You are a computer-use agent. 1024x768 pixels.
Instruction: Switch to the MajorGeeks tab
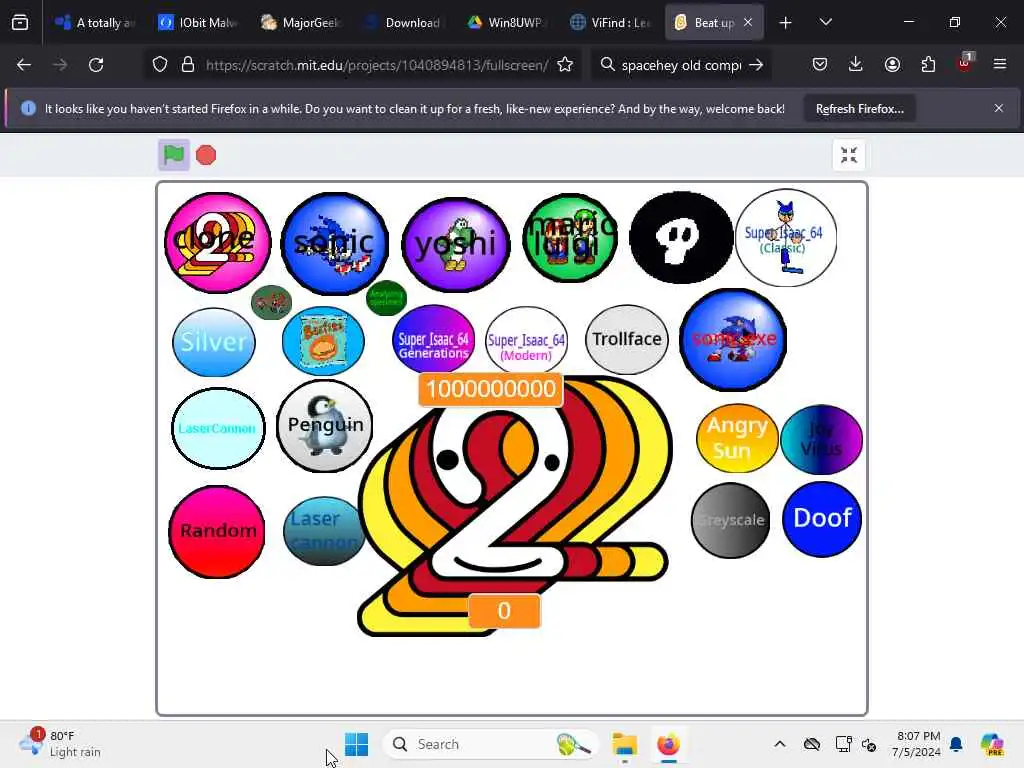point(302,23)
